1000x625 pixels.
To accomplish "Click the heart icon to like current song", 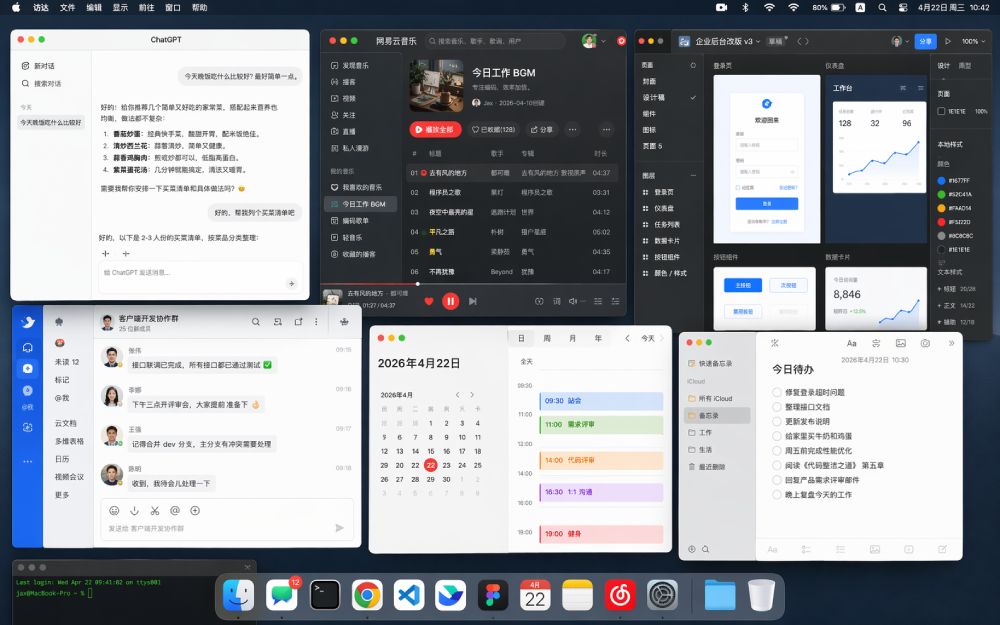I will (429, 300).
